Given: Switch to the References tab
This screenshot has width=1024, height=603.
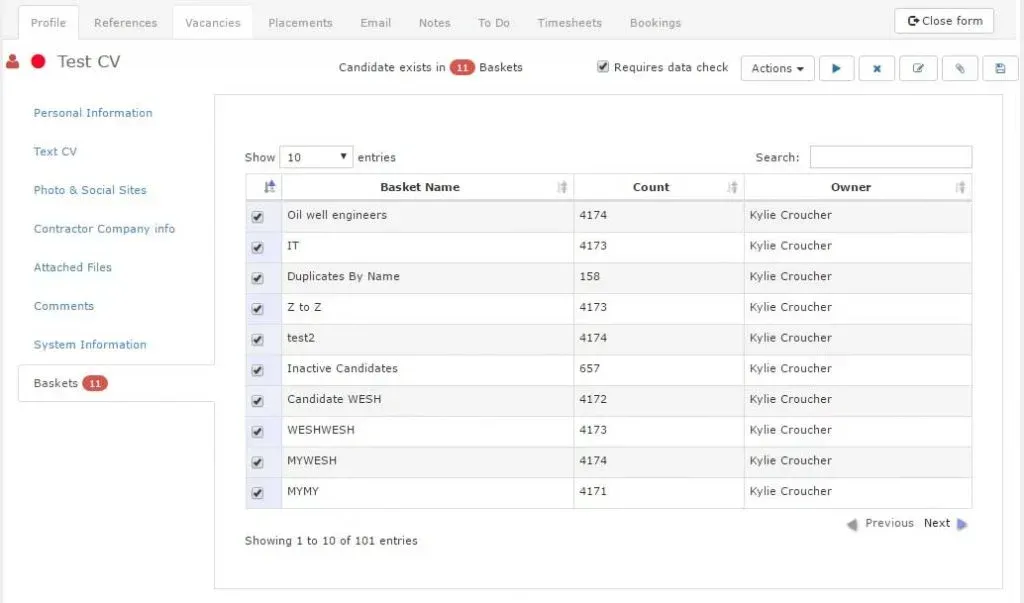Looking at the screenshot, I should 125,23.
